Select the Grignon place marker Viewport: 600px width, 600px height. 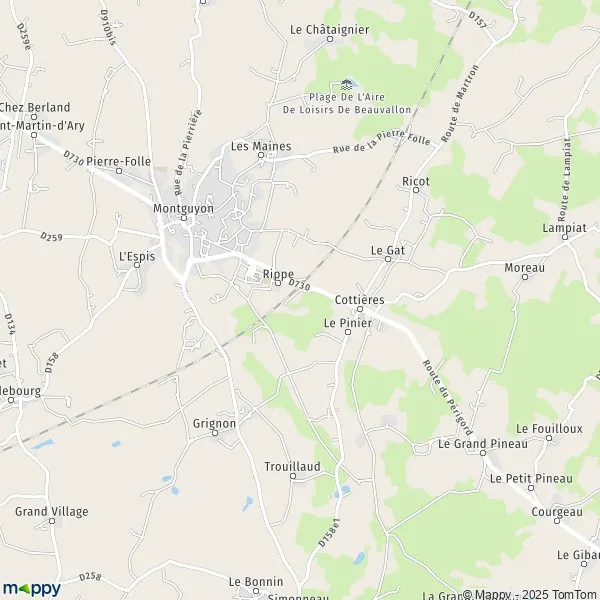215,433
